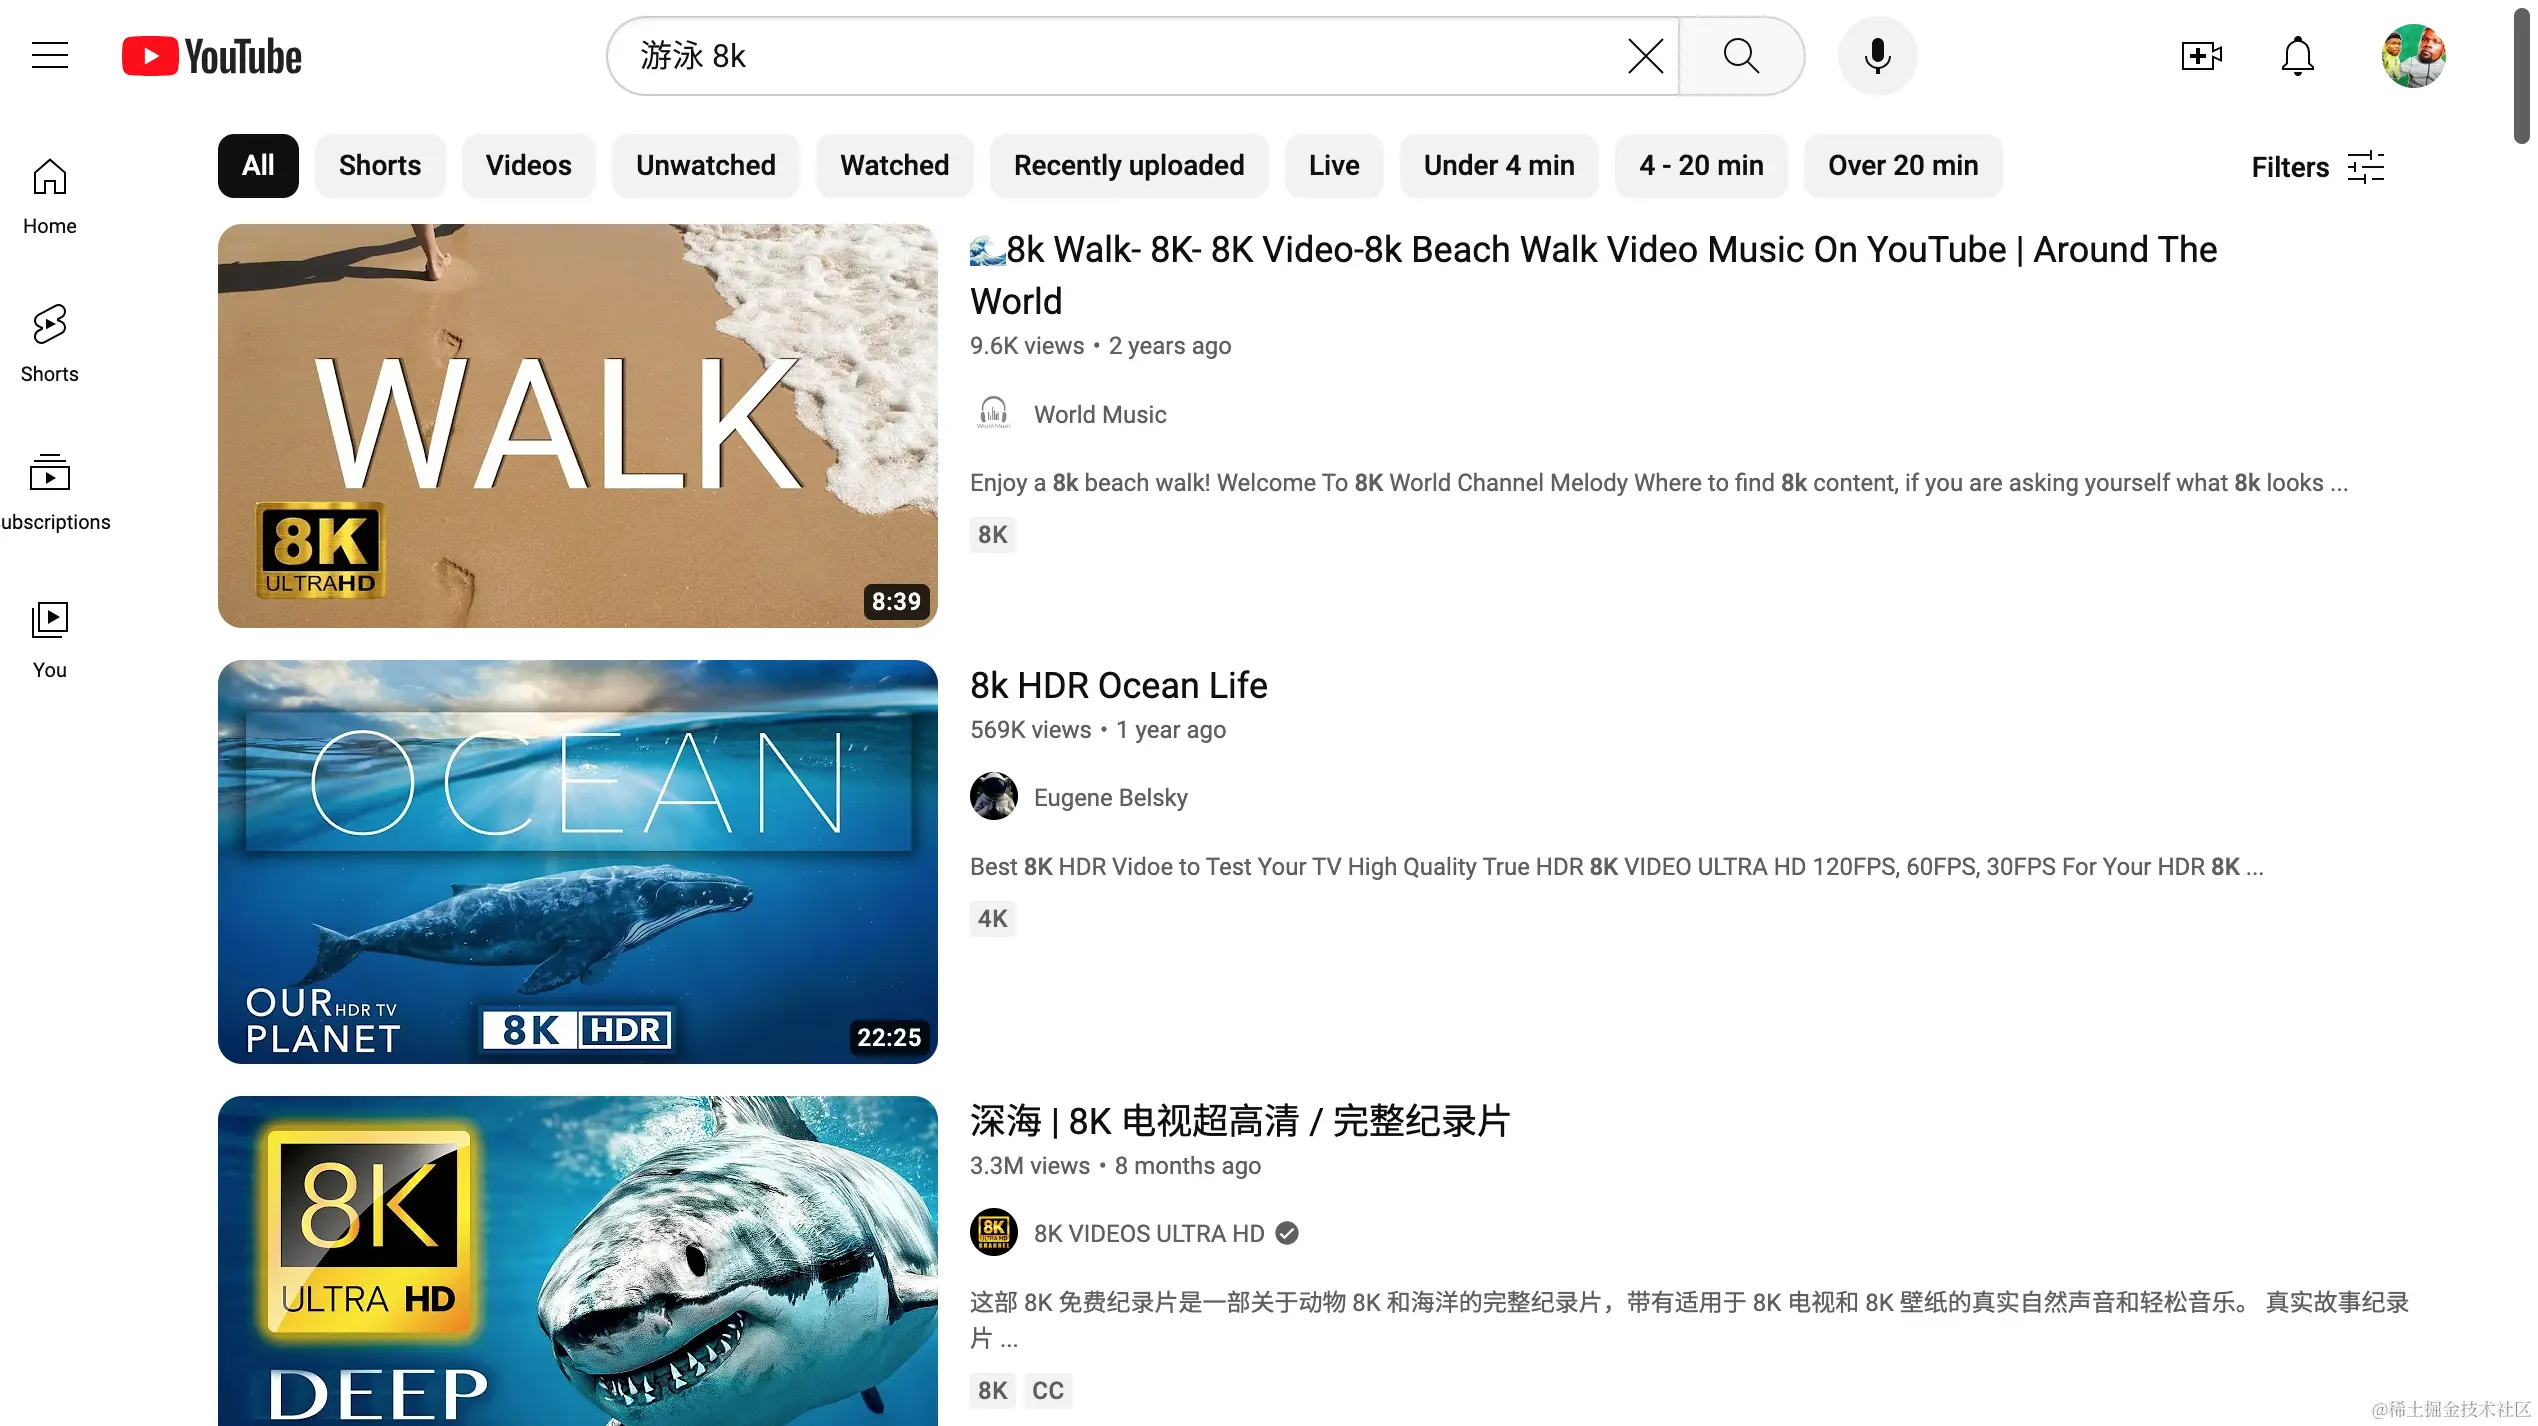
Task: Select the All filter chip
Action: (258, 166)
